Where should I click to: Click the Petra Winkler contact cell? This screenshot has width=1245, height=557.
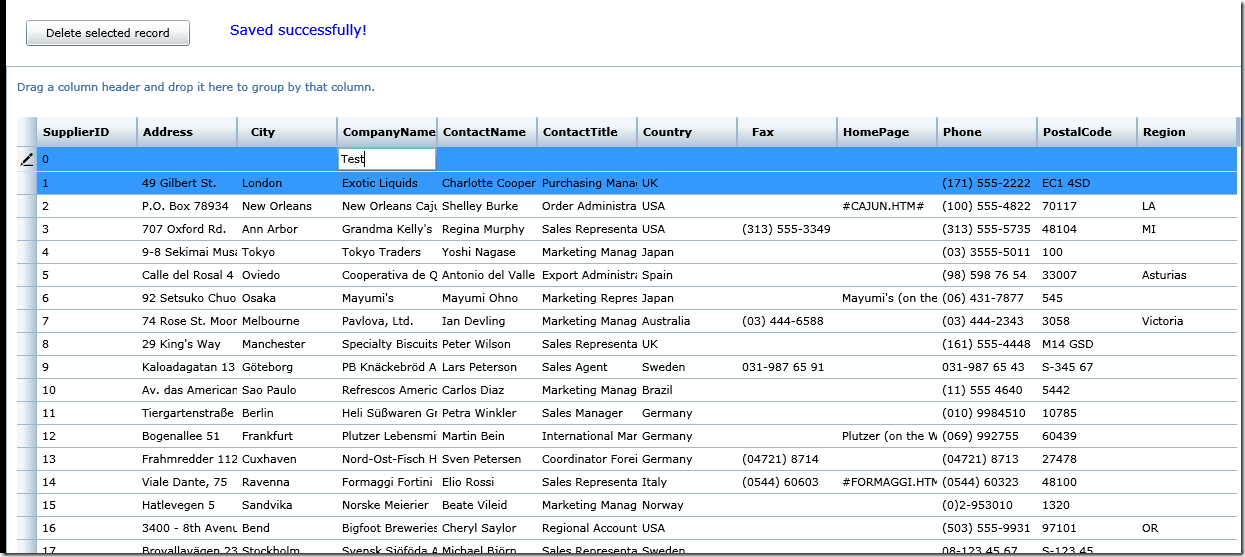pos(487,413)
